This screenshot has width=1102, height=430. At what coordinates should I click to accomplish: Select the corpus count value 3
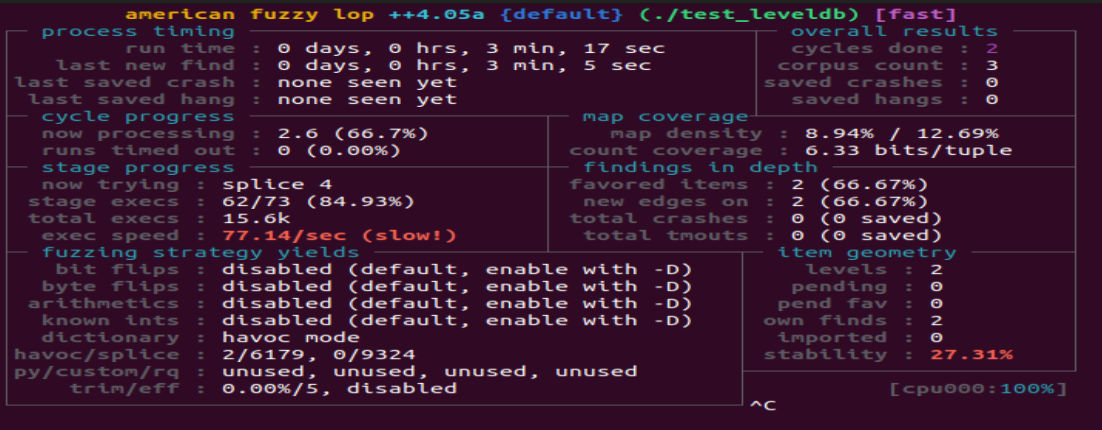point(992,65)
